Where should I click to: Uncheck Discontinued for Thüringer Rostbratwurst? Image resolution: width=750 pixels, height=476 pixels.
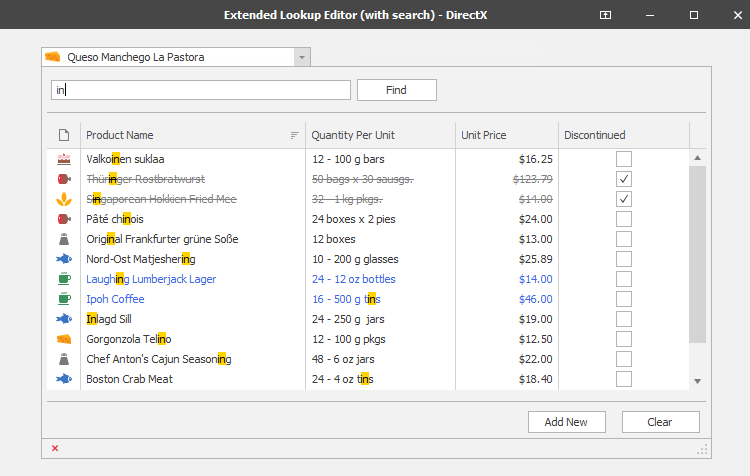pos(624,179)
